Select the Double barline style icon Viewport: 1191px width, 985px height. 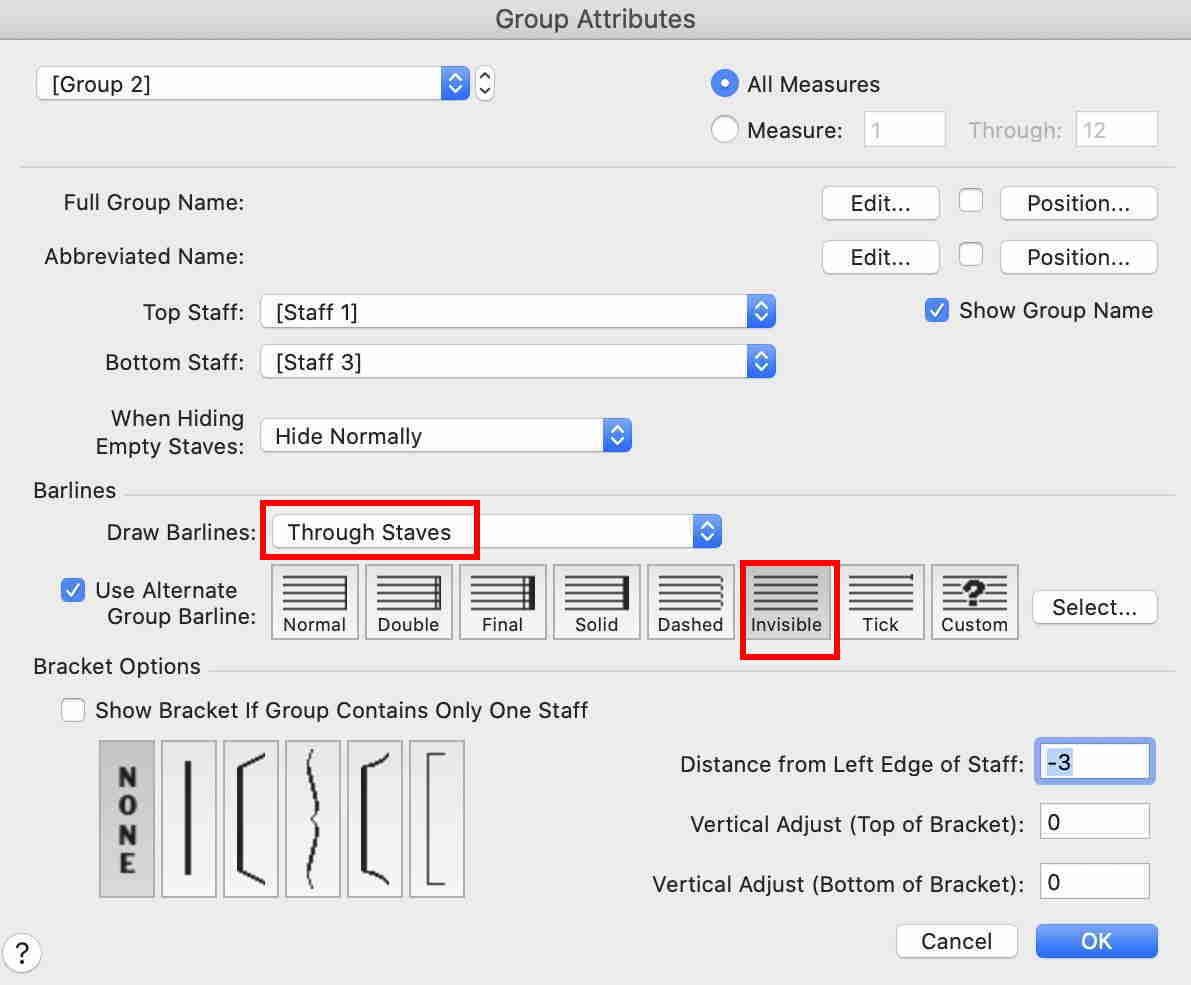408,602
